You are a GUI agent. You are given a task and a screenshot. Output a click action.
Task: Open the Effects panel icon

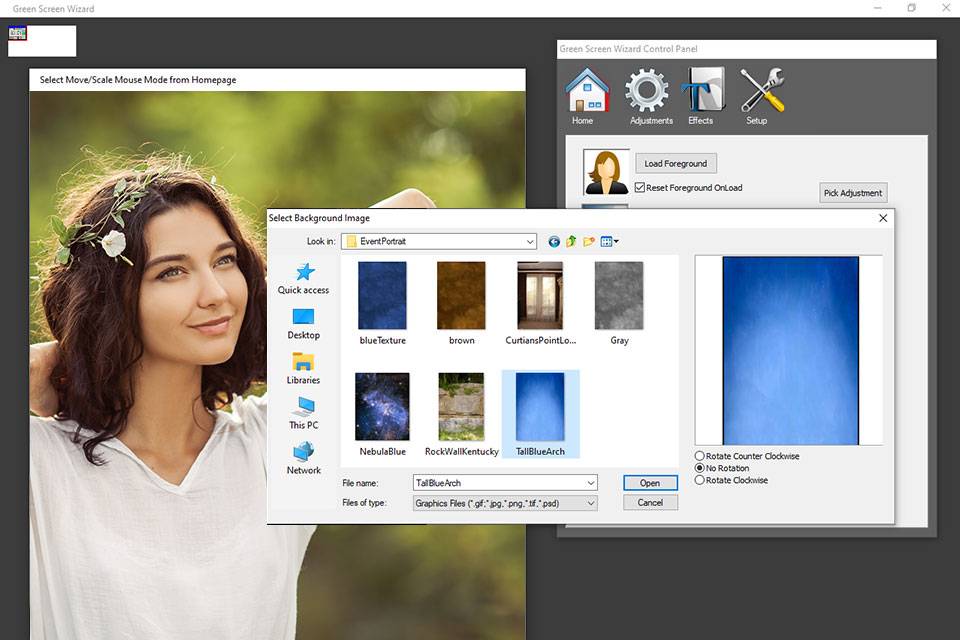pyautogui.click(x=702, y=91)
